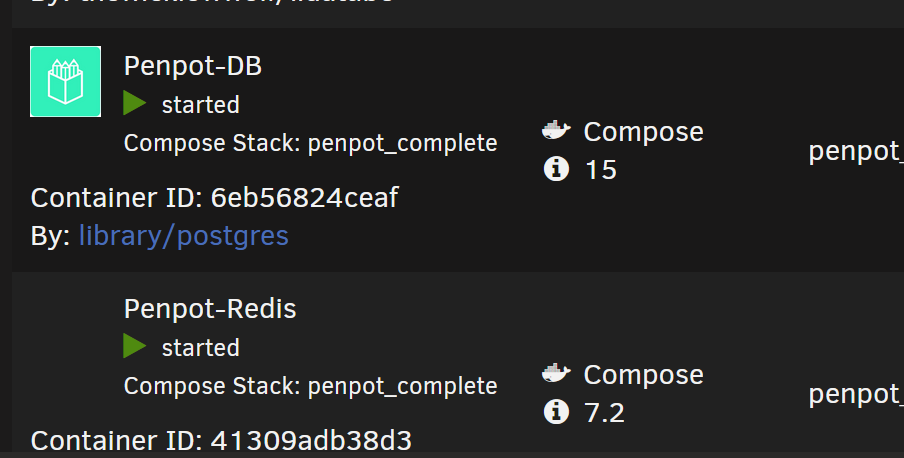Click the started status text for Penpot-DB
The width and height of the screenshot is (904, 458).
[201, 105]
